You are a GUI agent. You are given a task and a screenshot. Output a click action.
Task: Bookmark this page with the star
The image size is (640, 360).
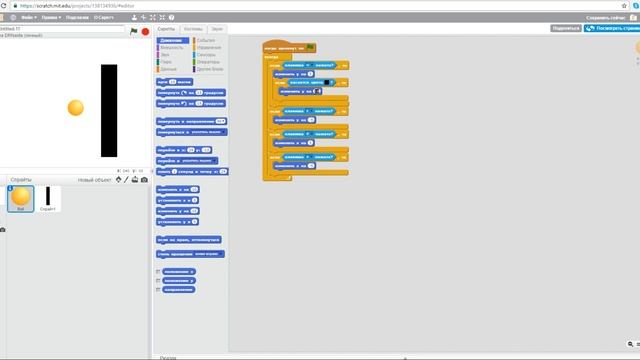click(624, 6)
